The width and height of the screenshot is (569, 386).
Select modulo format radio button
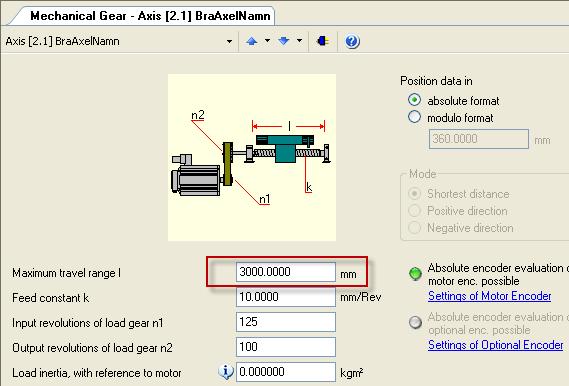coord(414,117)
